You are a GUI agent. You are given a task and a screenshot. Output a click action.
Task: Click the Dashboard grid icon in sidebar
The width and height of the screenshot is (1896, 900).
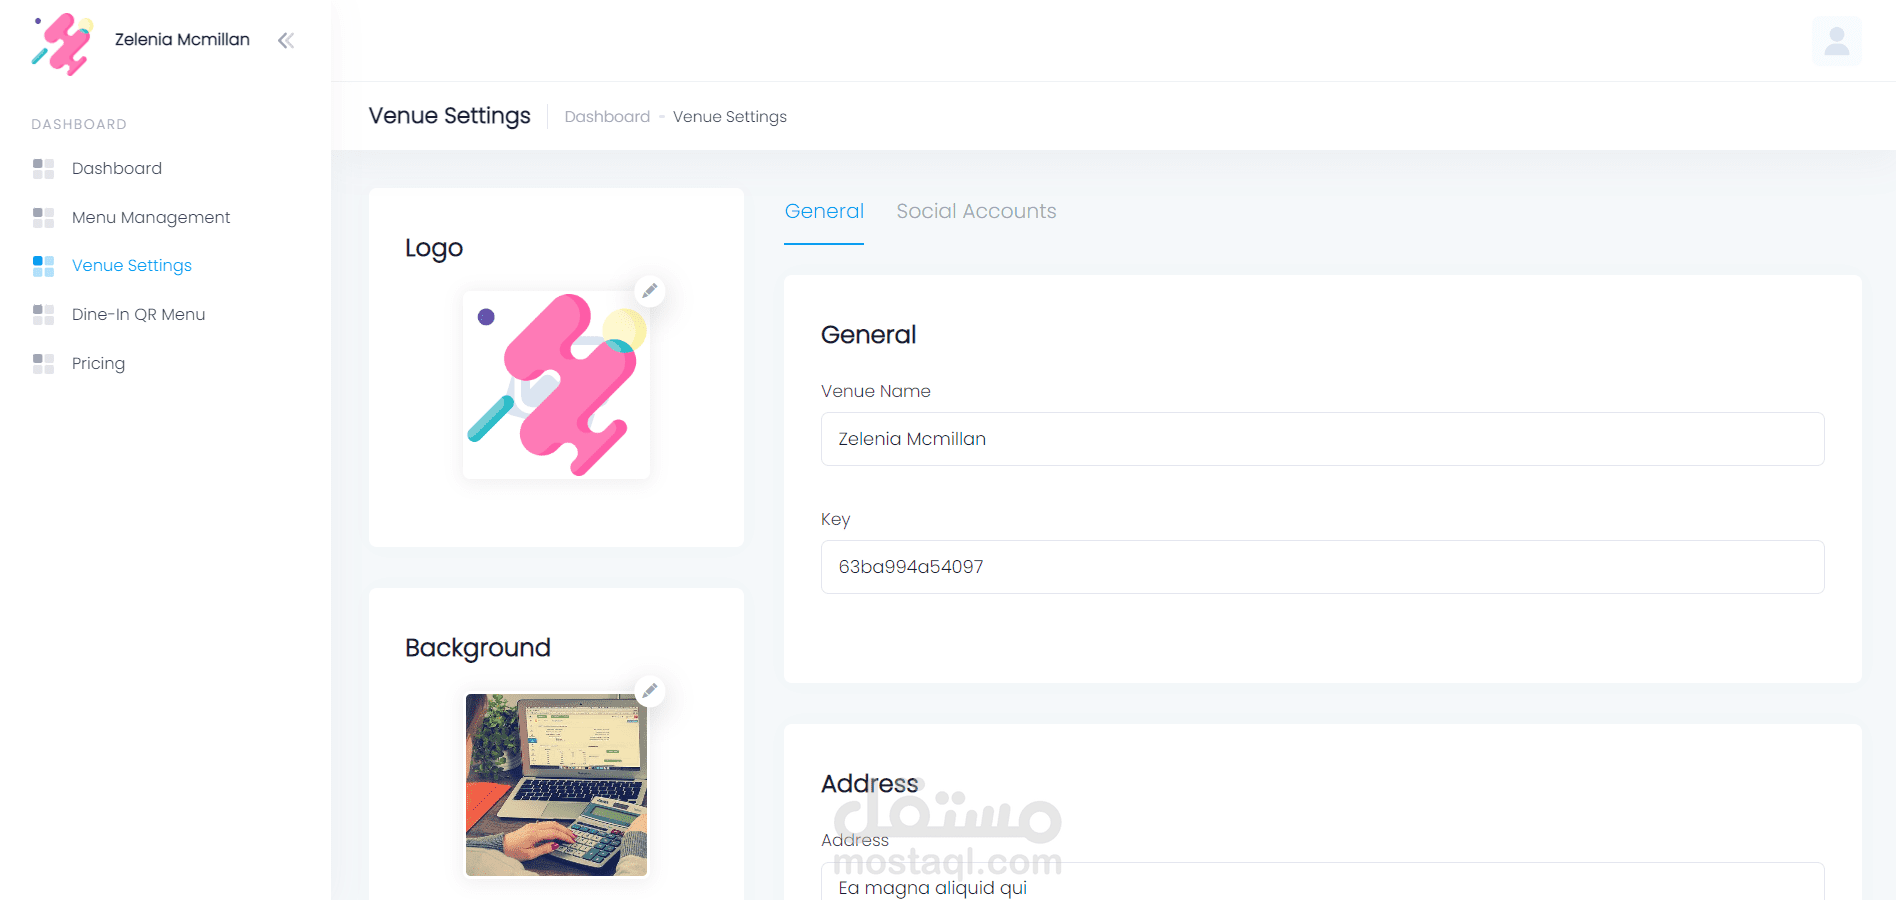[x=43, y=168]
